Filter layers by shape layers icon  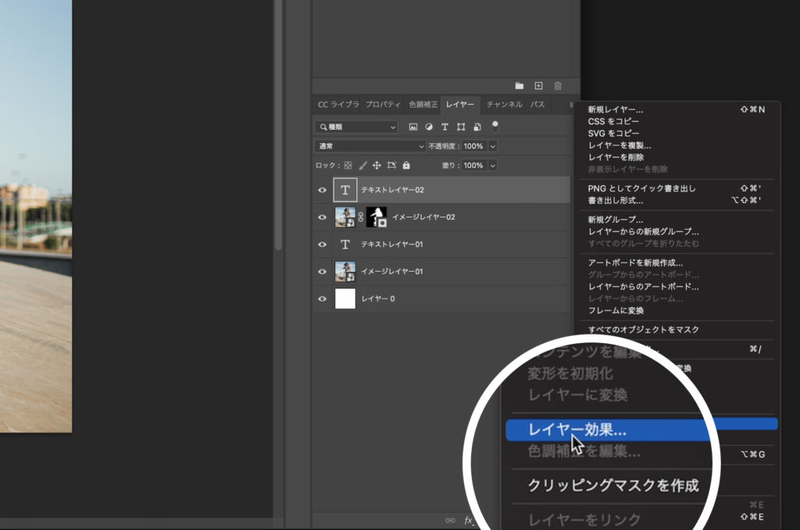point(461,127)
